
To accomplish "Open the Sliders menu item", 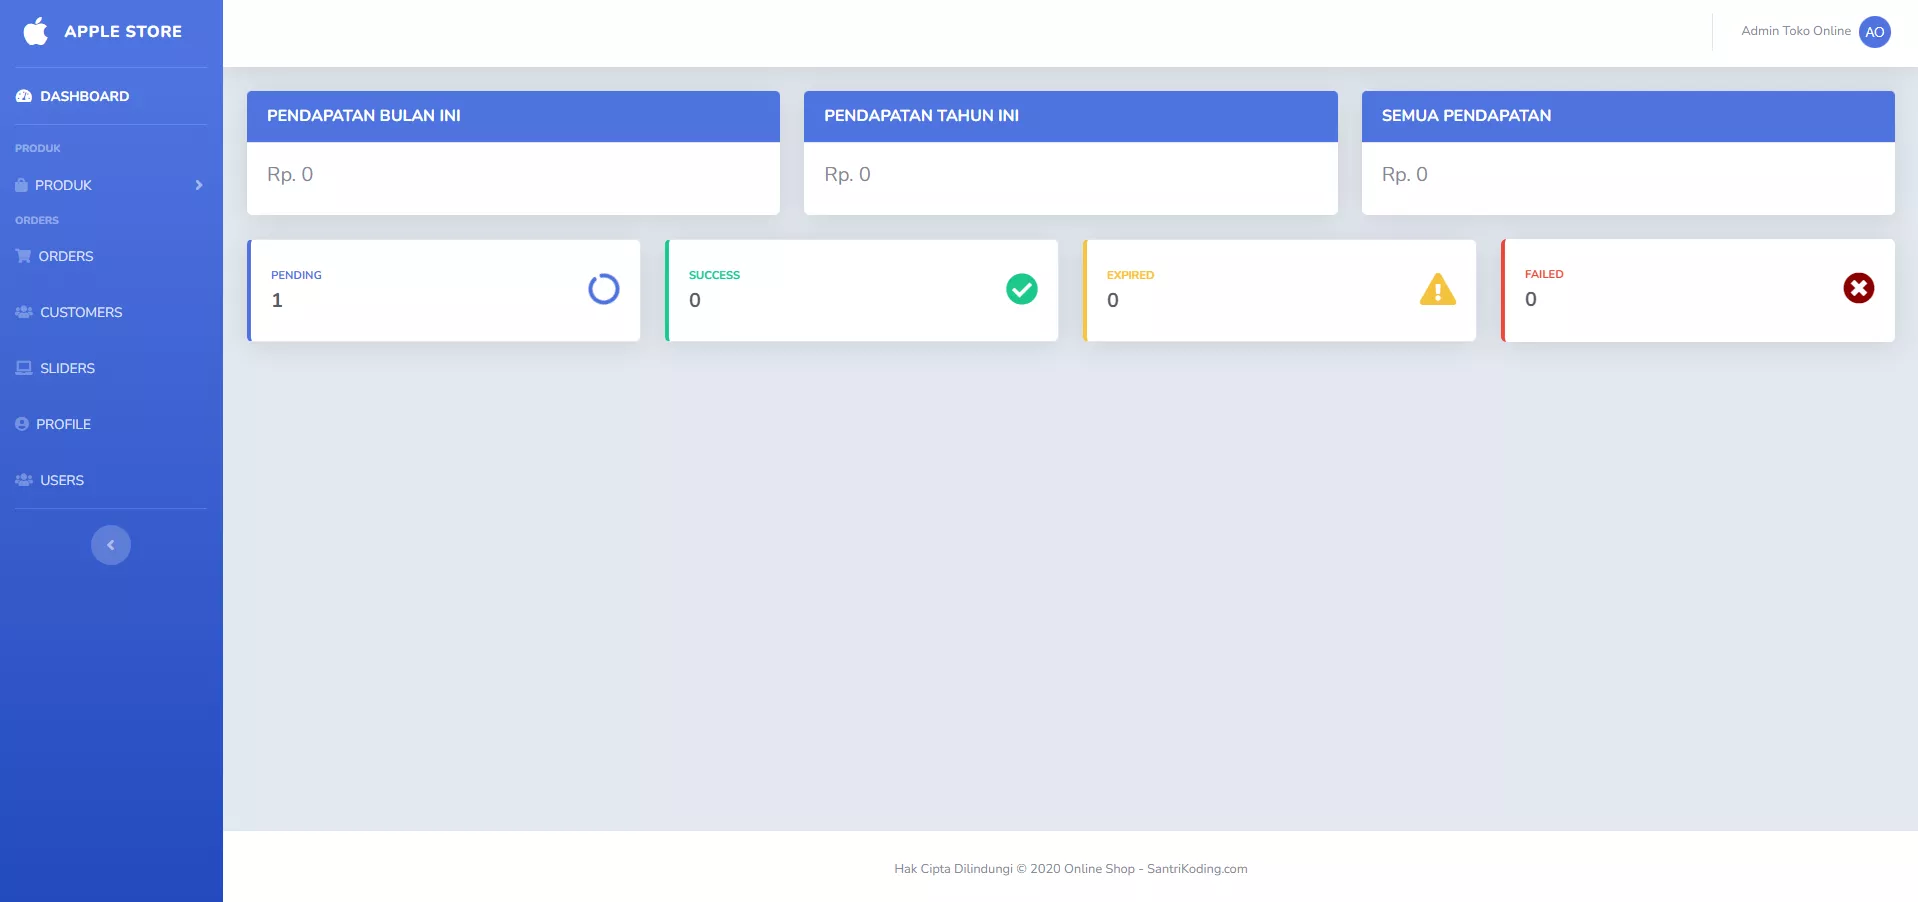I will tap(111, 368).
